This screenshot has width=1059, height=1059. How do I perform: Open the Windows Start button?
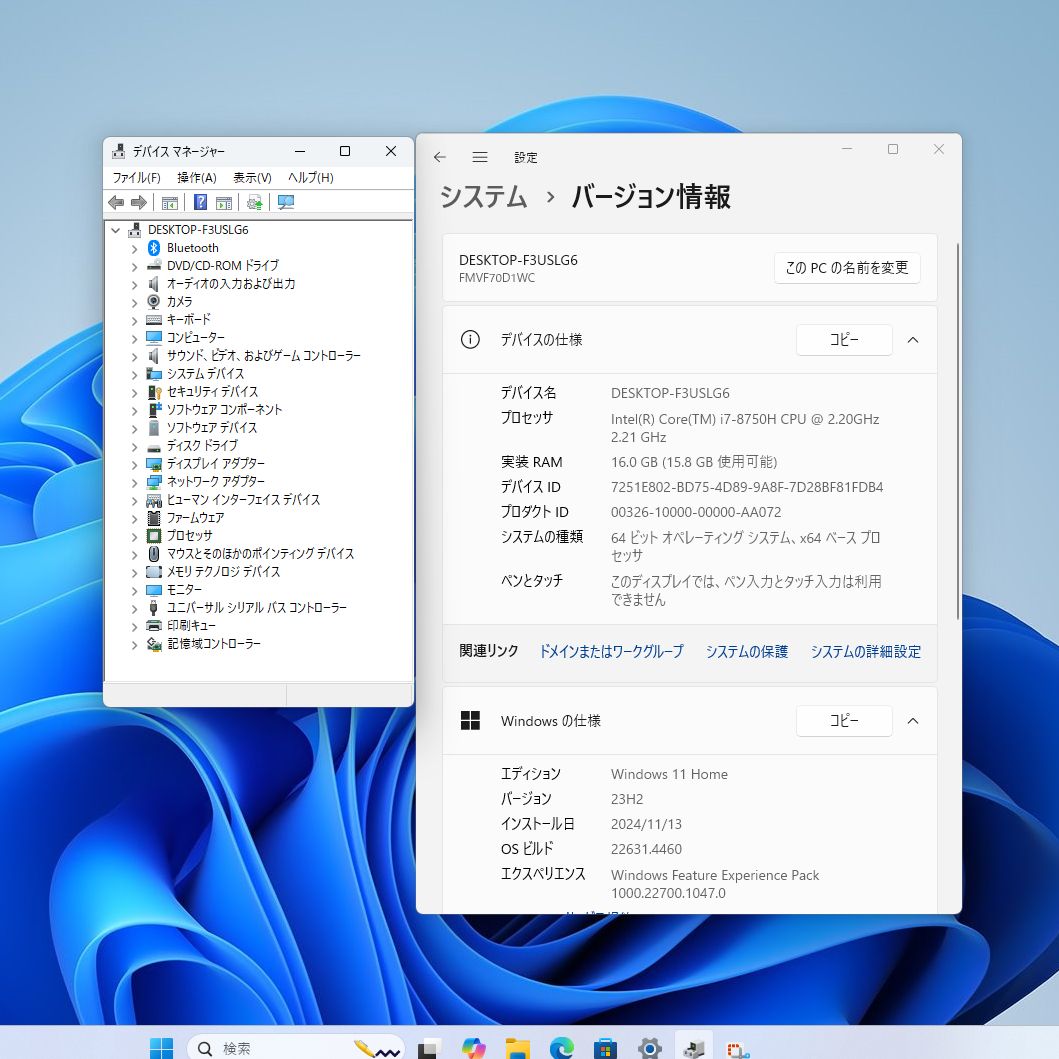(x=161, y=1048)
